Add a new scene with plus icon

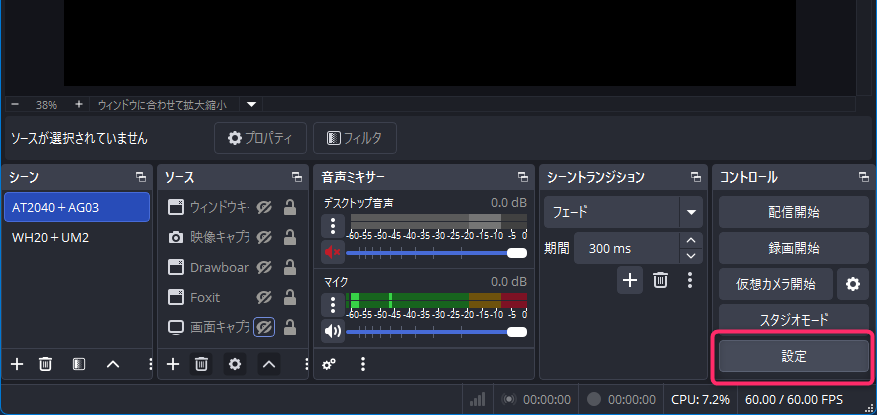pos(16,364)
